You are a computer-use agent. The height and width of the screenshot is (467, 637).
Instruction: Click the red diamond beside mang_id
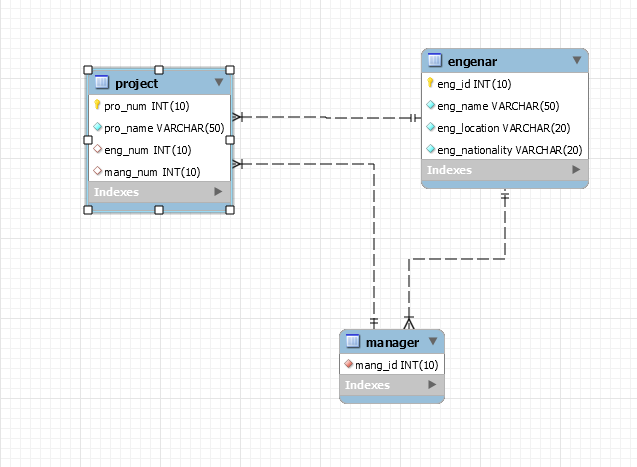(x=349, y=364)
